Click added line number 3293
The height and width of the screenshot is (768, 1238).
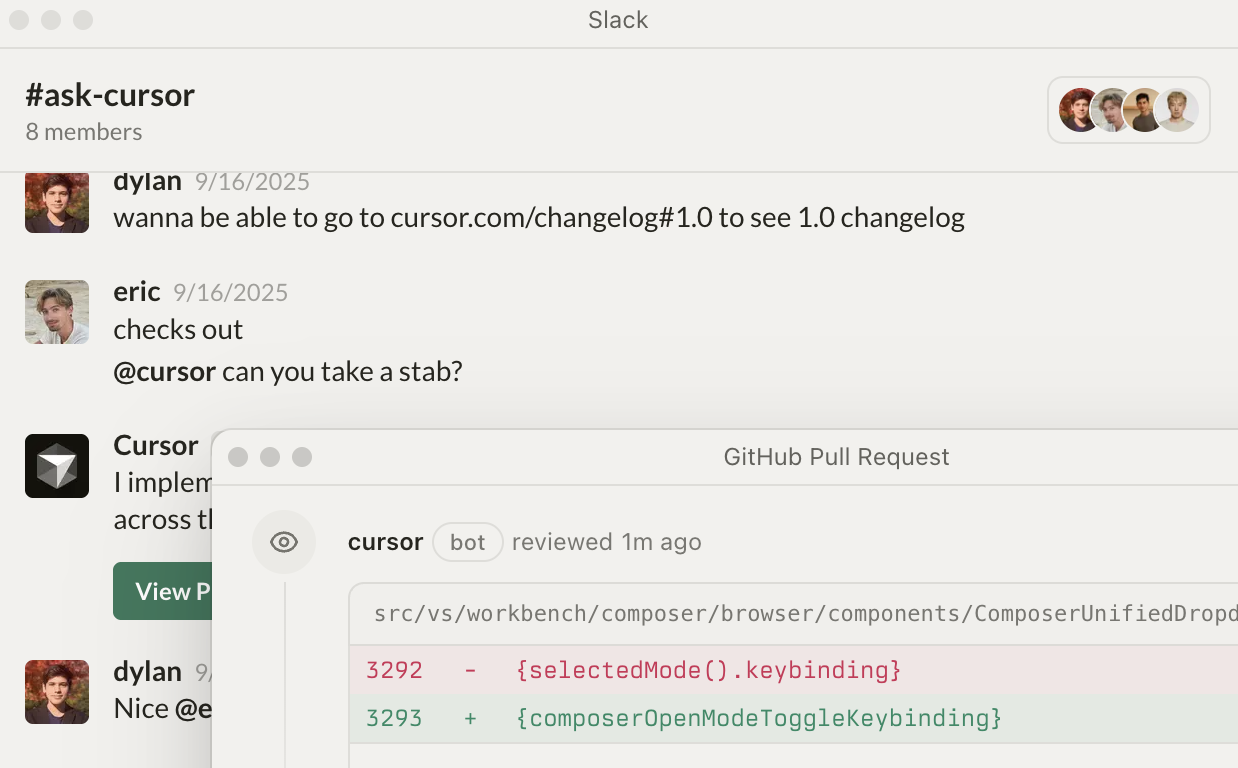pyautogui.click(x=394, y=718)
